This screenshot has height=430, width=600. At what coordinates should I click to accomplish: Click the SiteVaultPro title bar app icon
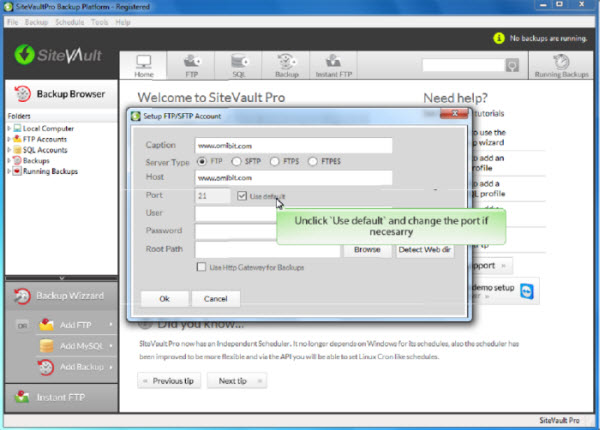click(8, 7)
